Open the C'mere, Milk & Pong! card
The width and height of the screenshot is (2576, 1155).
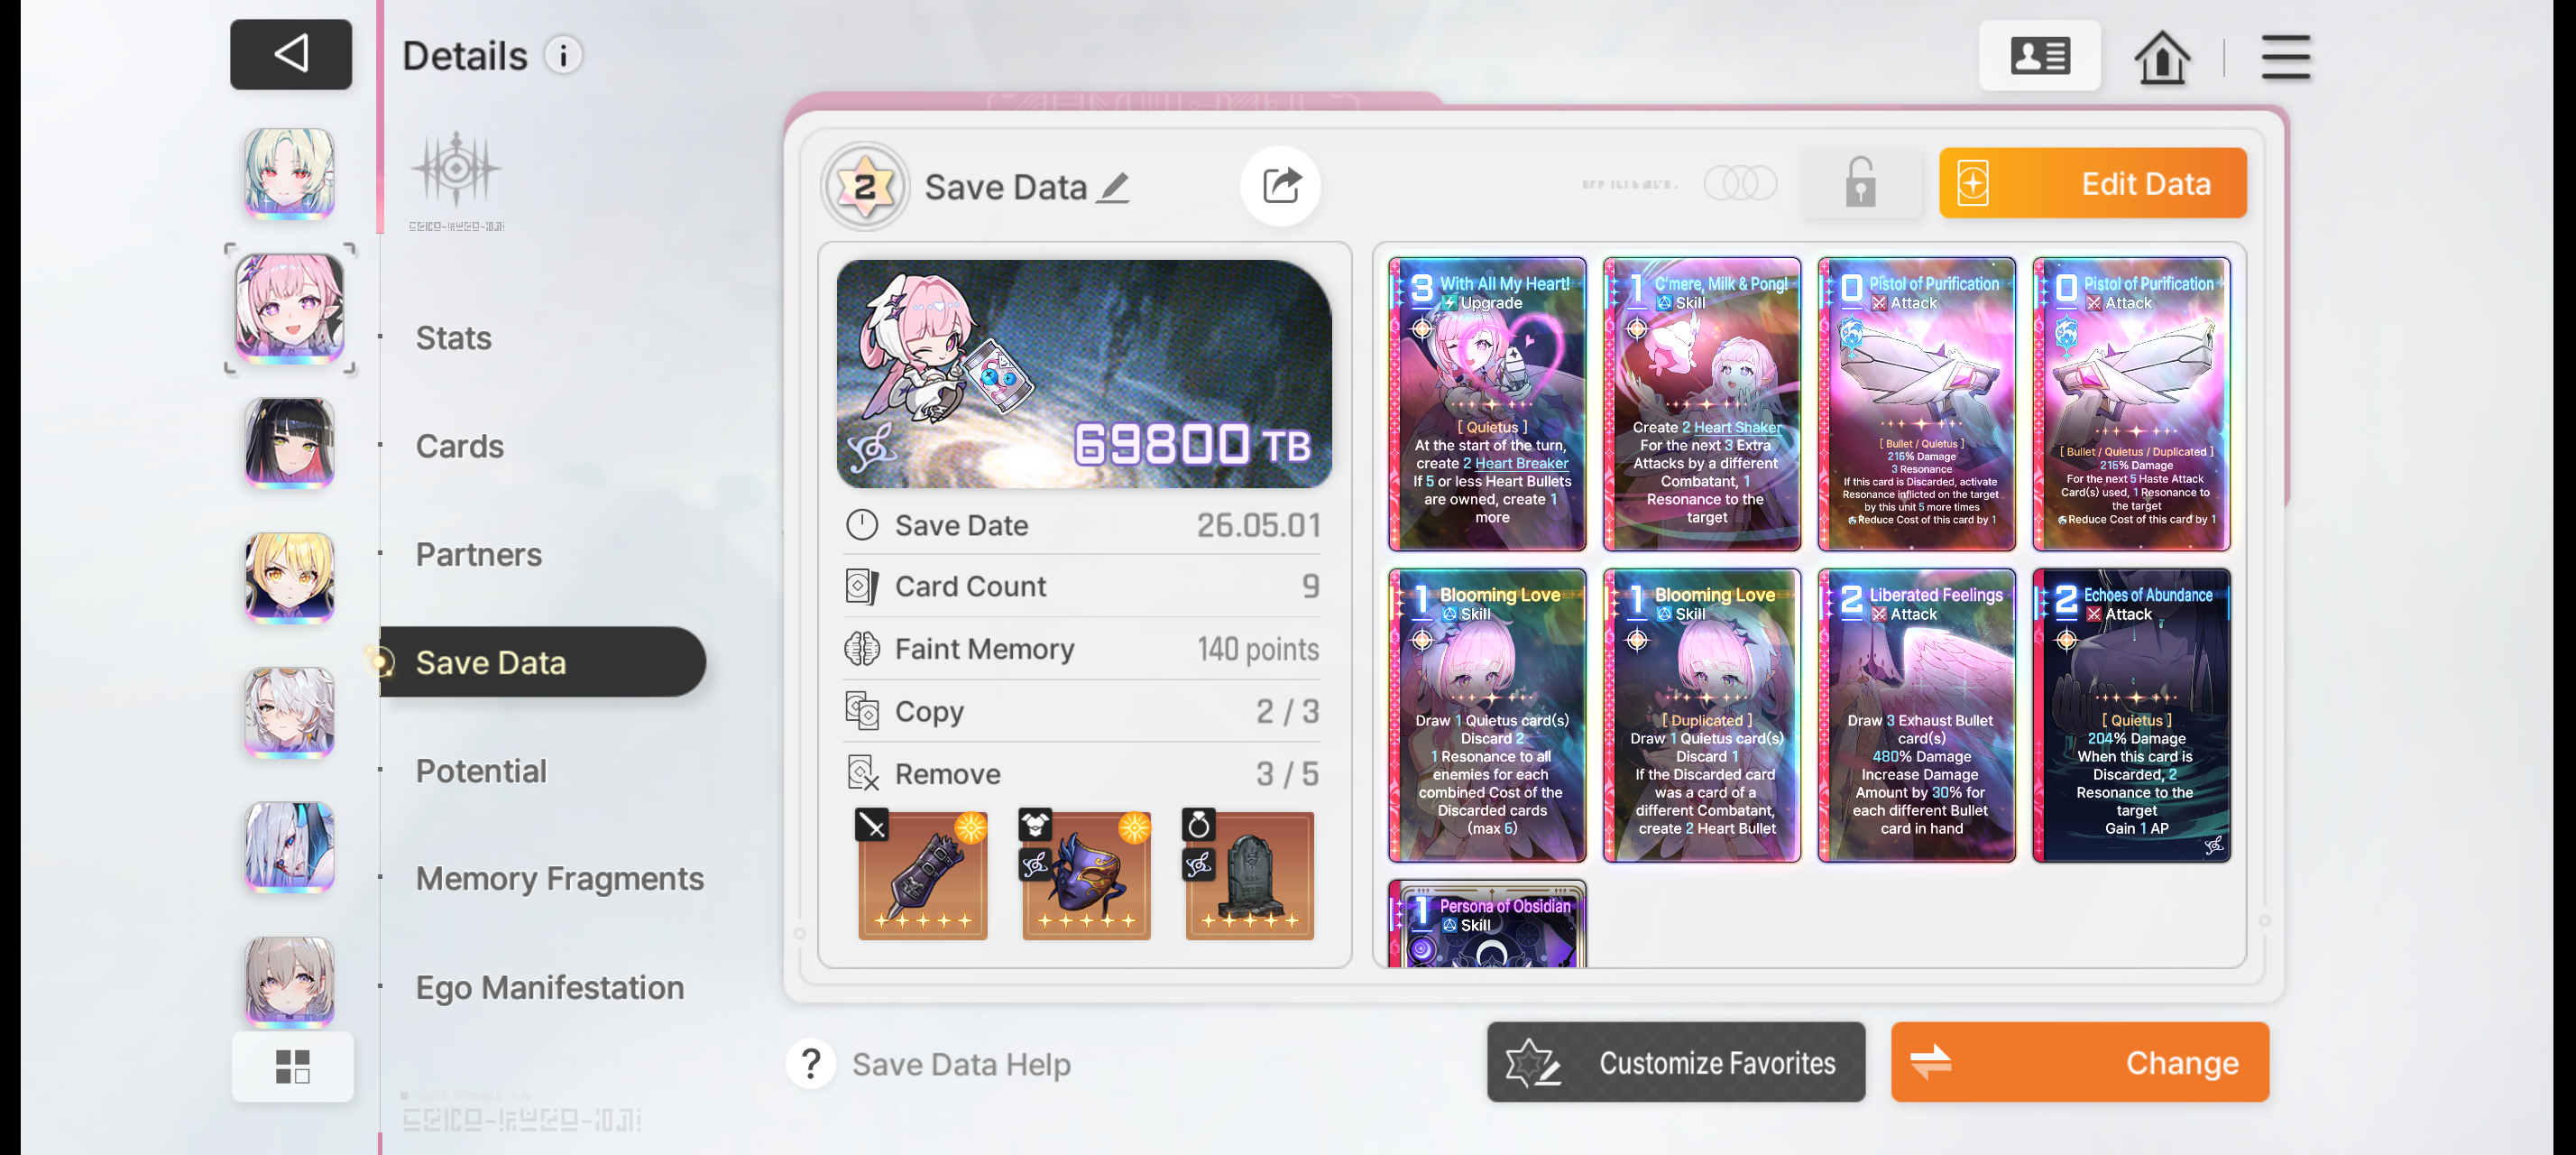(1702, 404)
